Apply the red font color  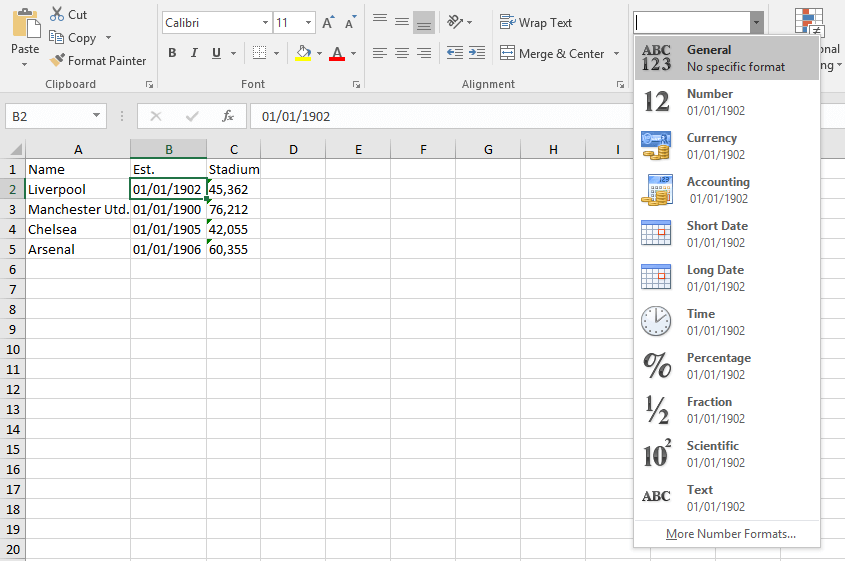[x=337, y=53]
